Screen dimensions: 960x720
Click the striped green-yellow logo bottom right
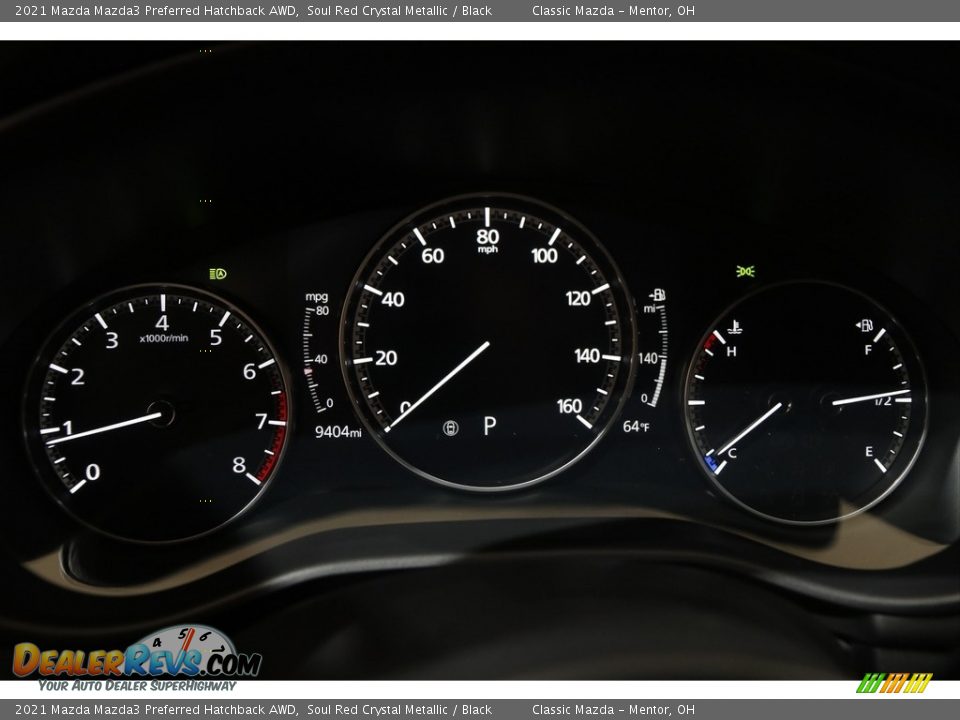(893, 683)
